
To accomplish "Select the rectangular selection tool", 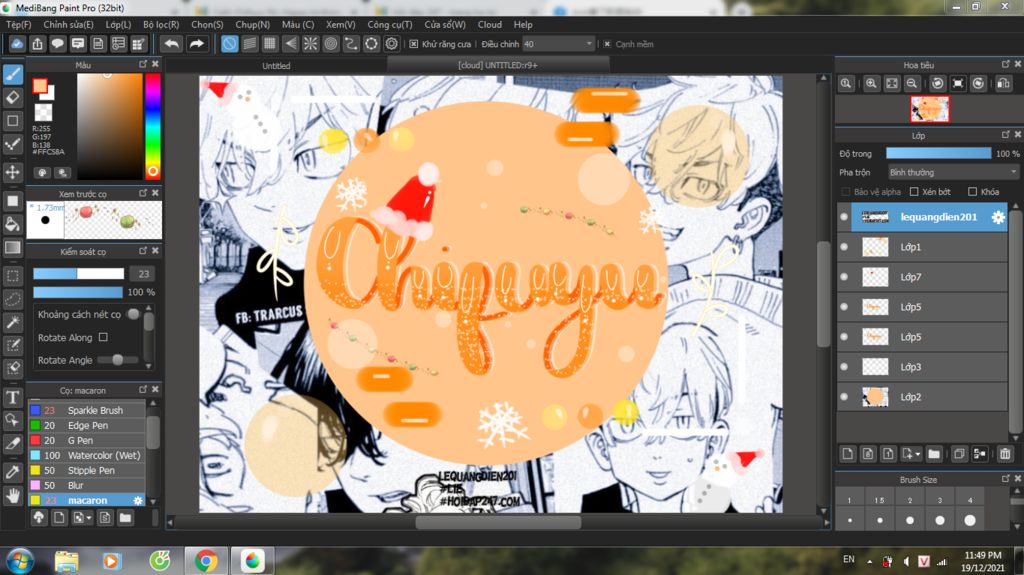I will (12, 275).
